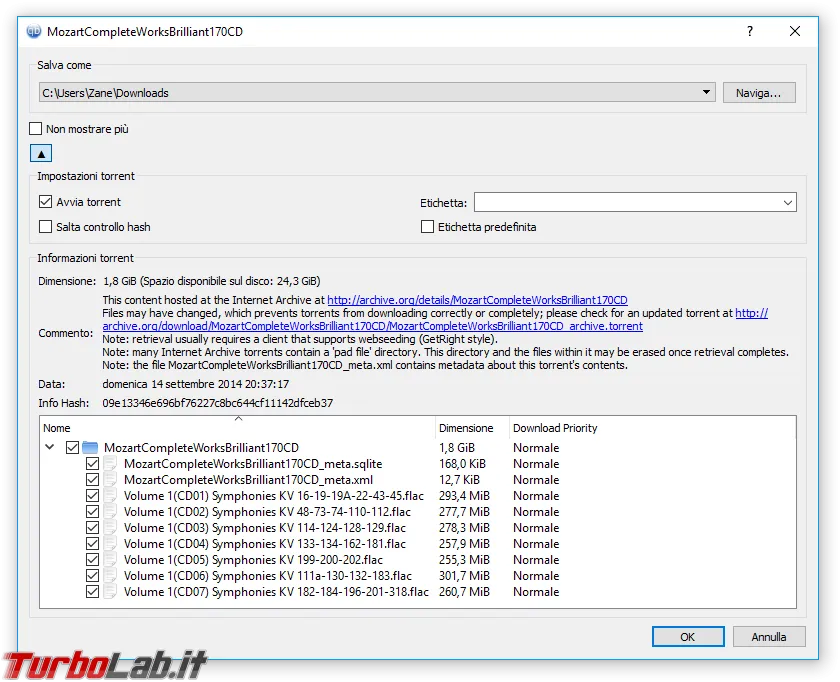The image size is (840, 682).
Task: Close the MozartCompleteWorksBrilliant170CD dialog
Action: coord(795,31)
